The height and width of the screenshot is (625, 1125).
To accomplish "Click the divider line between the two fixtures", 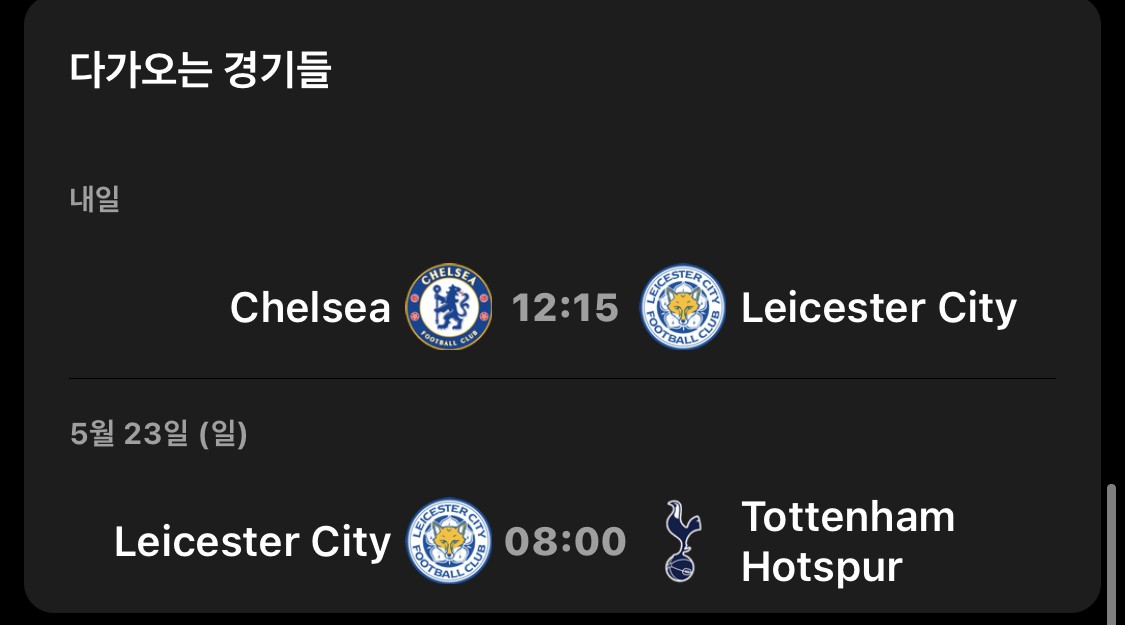I will tap(562, 378).
